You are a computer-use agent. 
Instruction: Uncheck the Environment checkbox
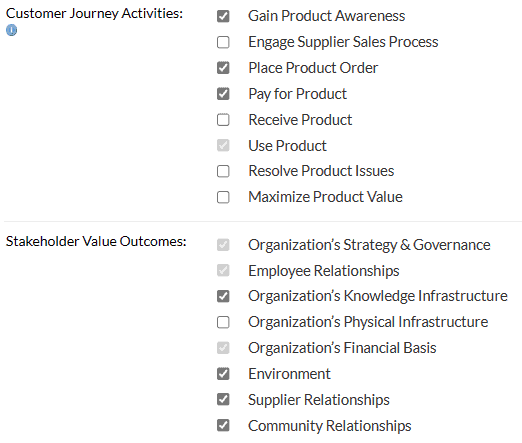(223, 374)
